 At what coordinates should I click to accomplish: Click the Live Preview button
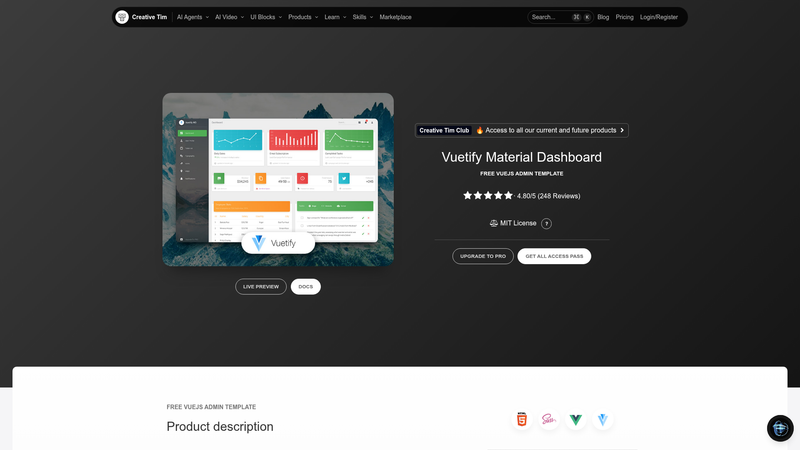261,287
